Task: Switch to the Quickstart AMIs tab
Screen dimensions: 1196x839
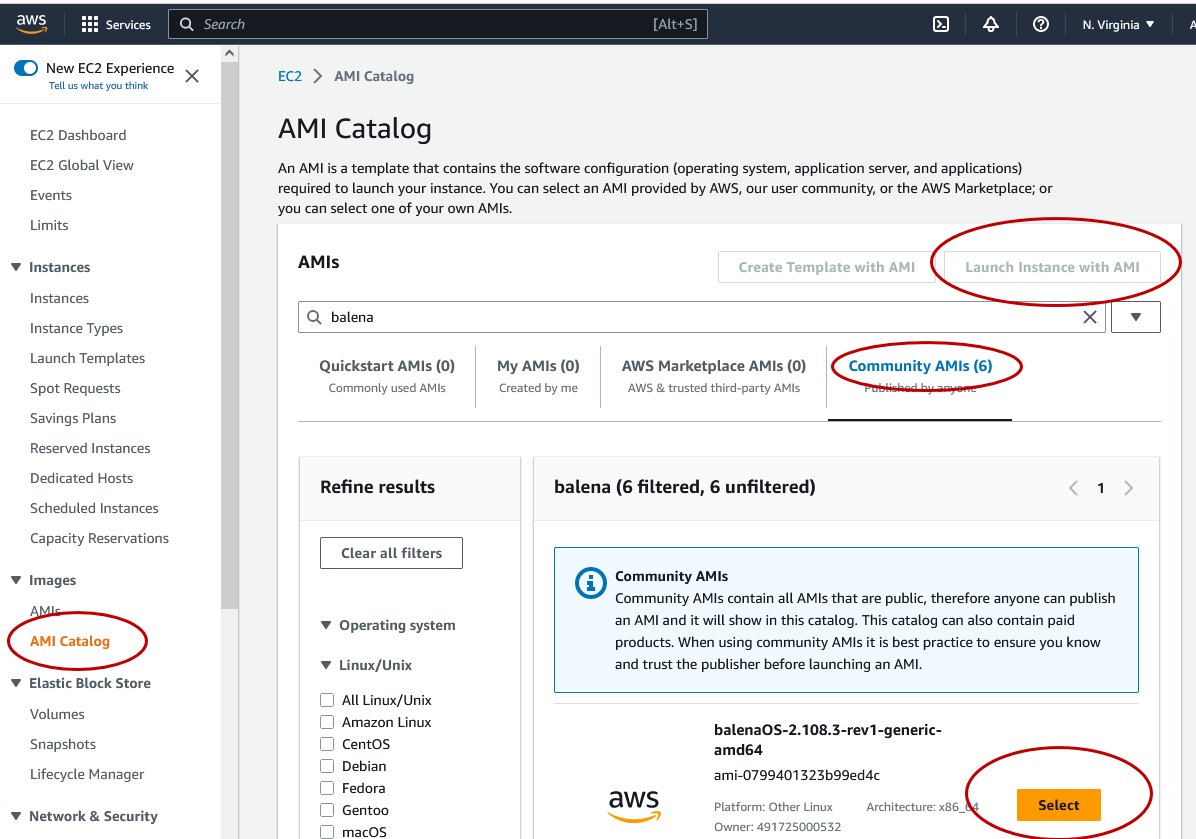Action: (387, 376)
